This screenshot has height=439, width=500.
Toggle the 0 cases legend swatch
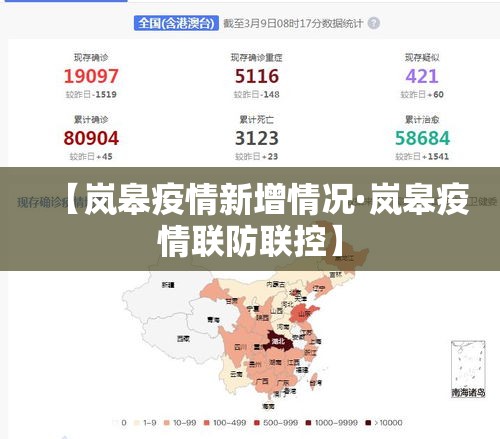click(x=116, y=423)
